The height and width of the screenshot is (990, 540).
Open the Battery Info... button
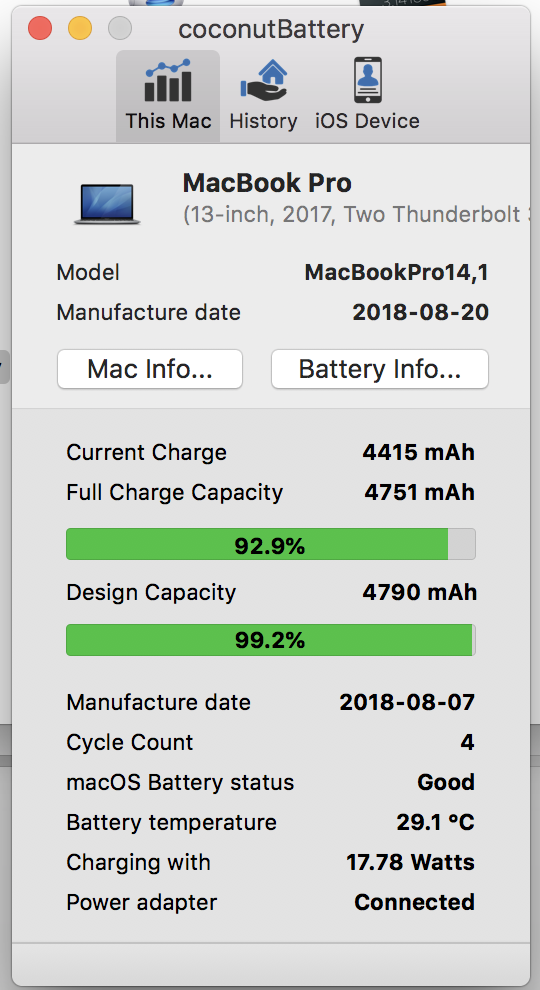coord(380,369)
